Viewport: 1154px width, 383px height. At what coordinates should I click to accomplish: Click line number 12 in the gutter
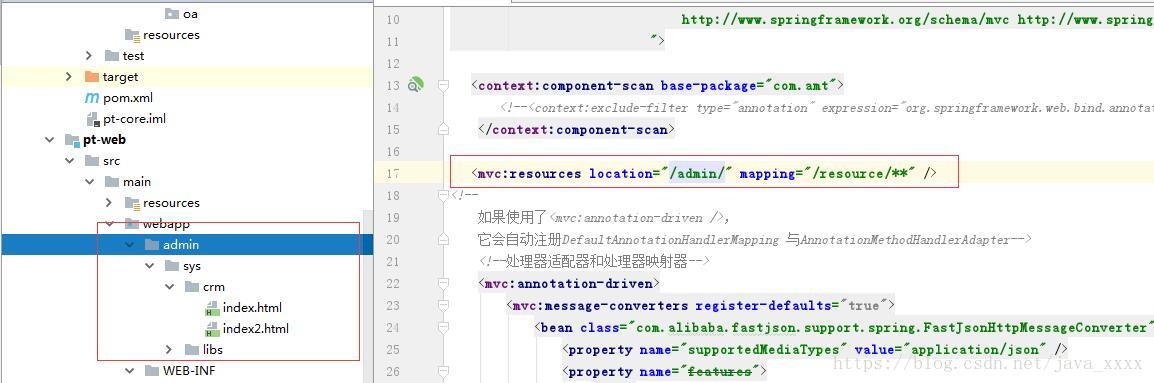click(392, 63)
